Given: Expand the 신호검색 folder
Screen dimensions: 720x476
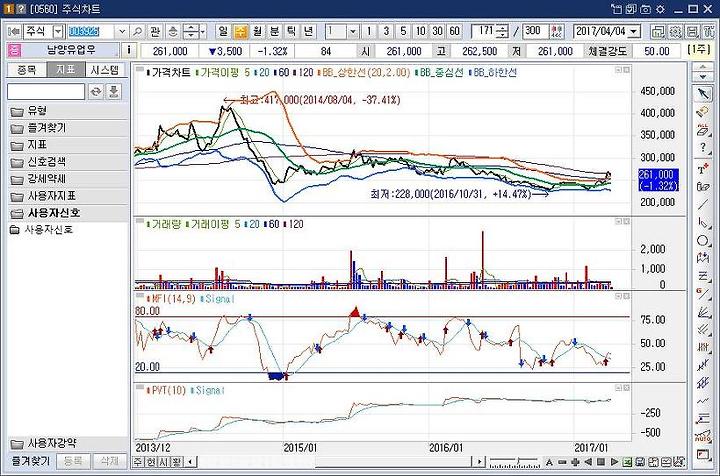Looking at the screenshot, I should pyautogui.click(x=68, y=162).
